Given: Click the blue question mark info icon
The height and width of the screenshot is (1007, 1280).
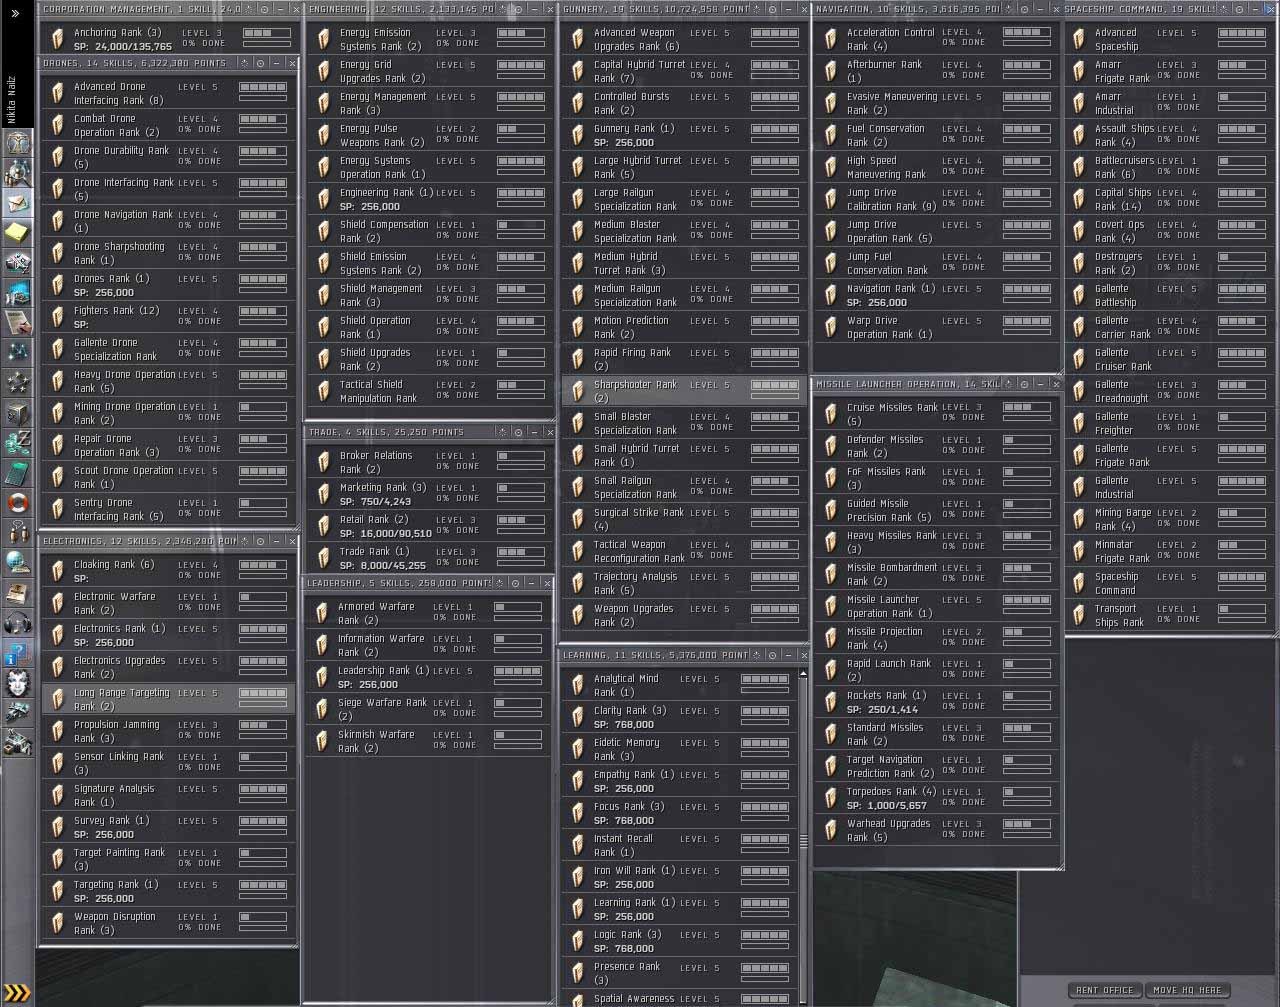Looking at the screenshot, I should click(x=17, y=653).
